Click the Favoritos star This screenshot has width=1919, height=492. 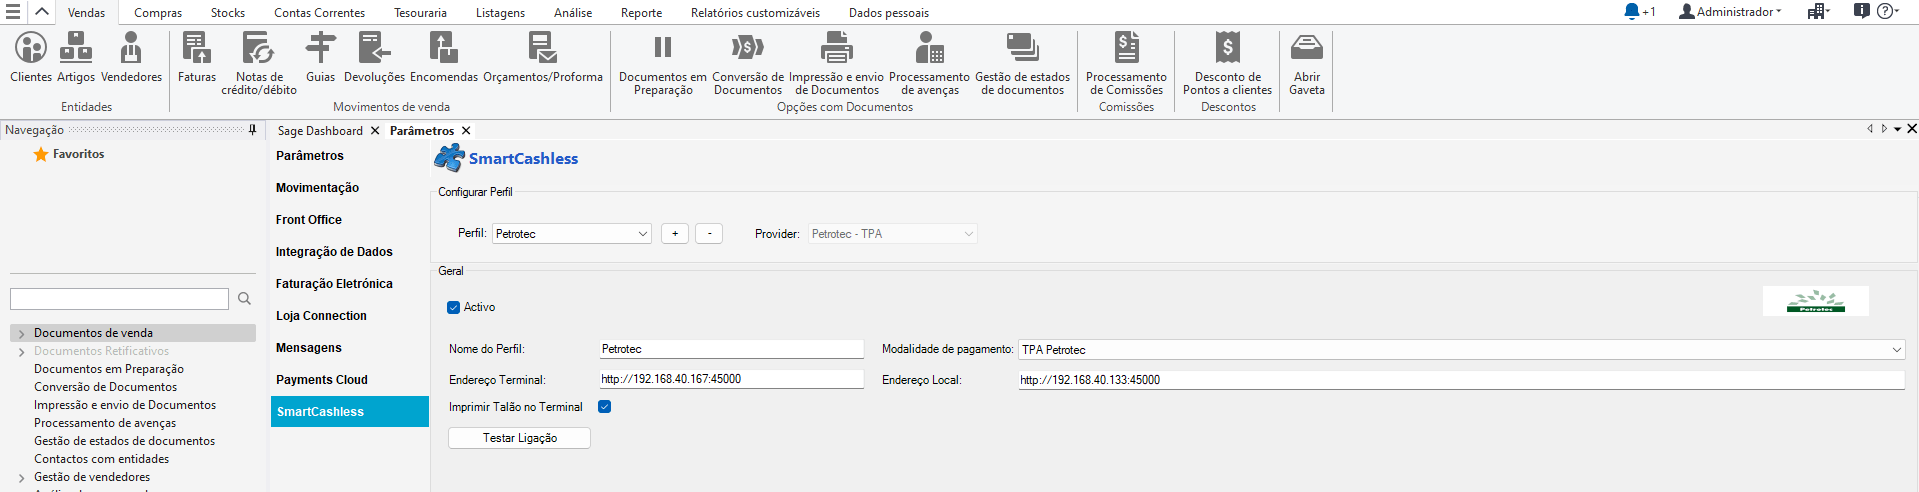point(41,154)
